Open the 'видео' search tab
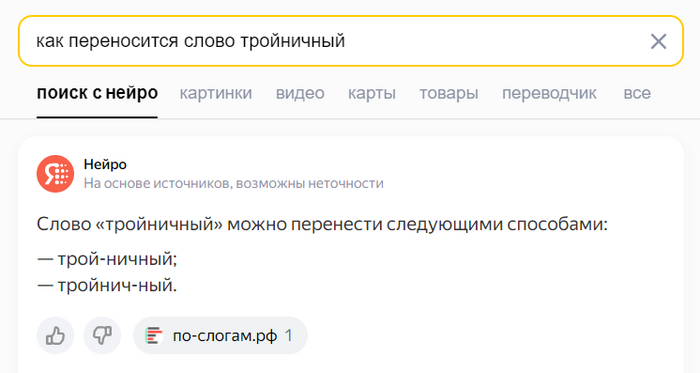700x373 pixels. 300,93
